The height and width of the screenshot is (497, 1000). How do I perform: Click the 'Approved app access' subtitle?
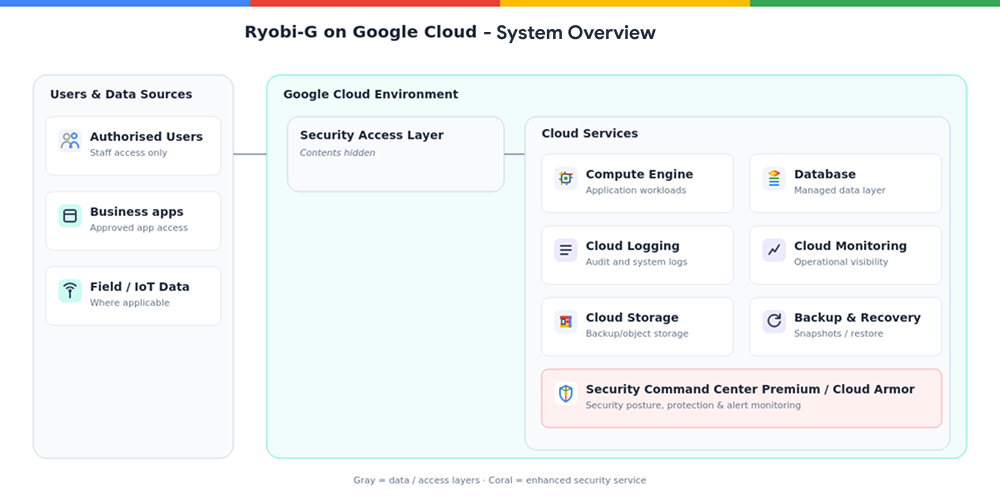click(139, 228)
